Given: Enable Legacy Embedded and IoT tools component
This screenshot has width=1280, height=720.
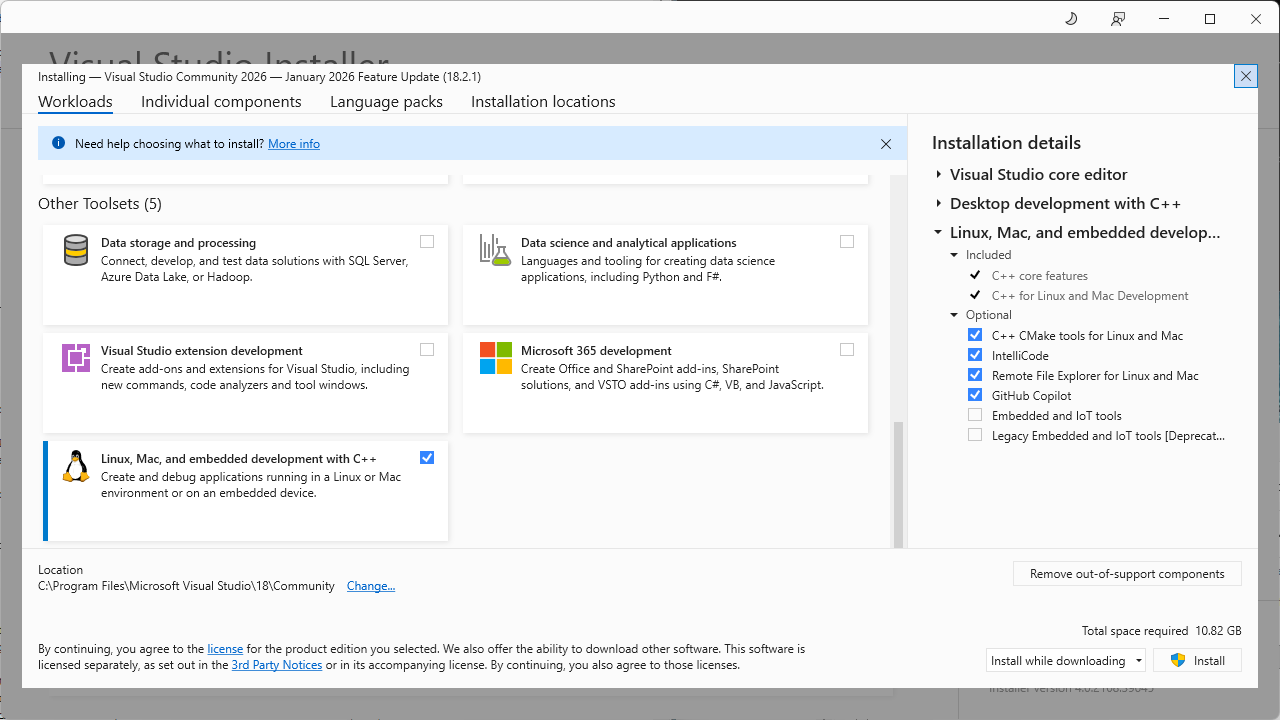Looking at the screenshot, I should 975,435.
